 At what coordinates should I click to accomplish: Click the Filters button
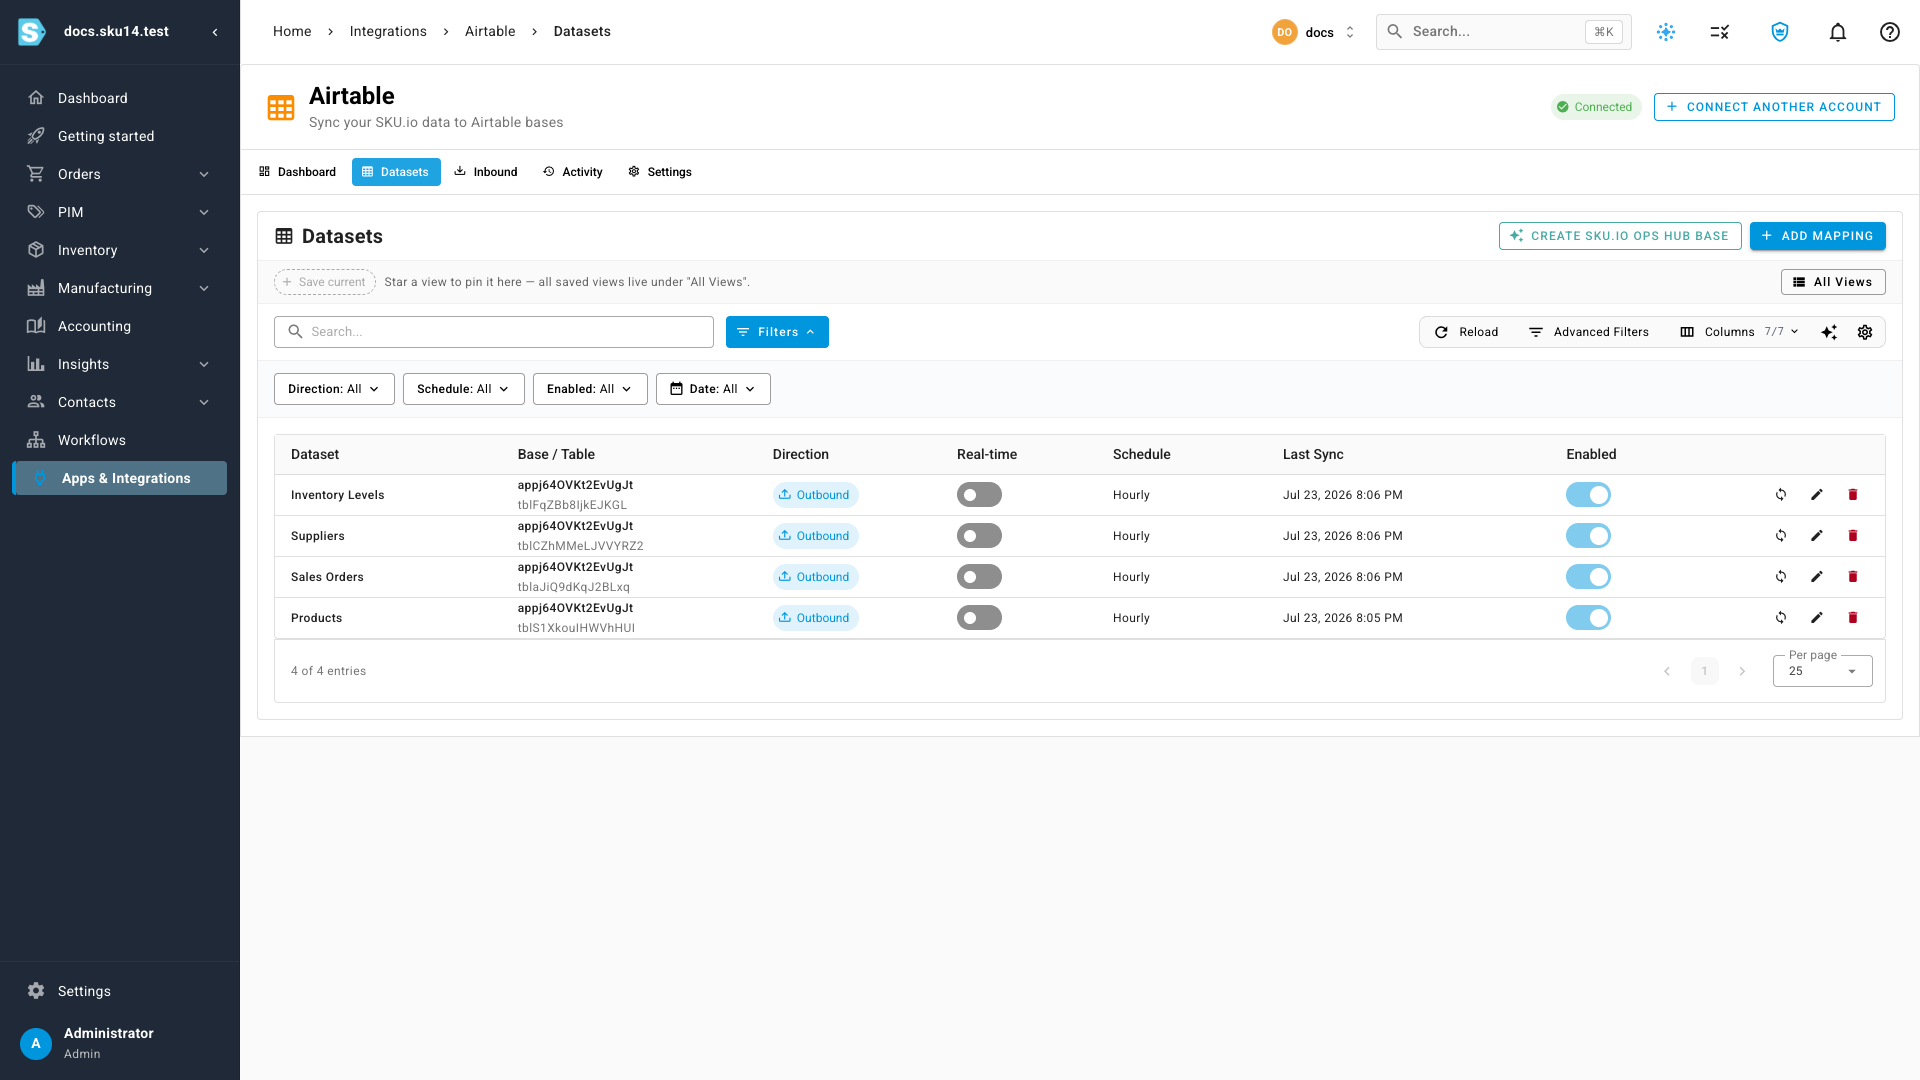click(x=777, y=332)
